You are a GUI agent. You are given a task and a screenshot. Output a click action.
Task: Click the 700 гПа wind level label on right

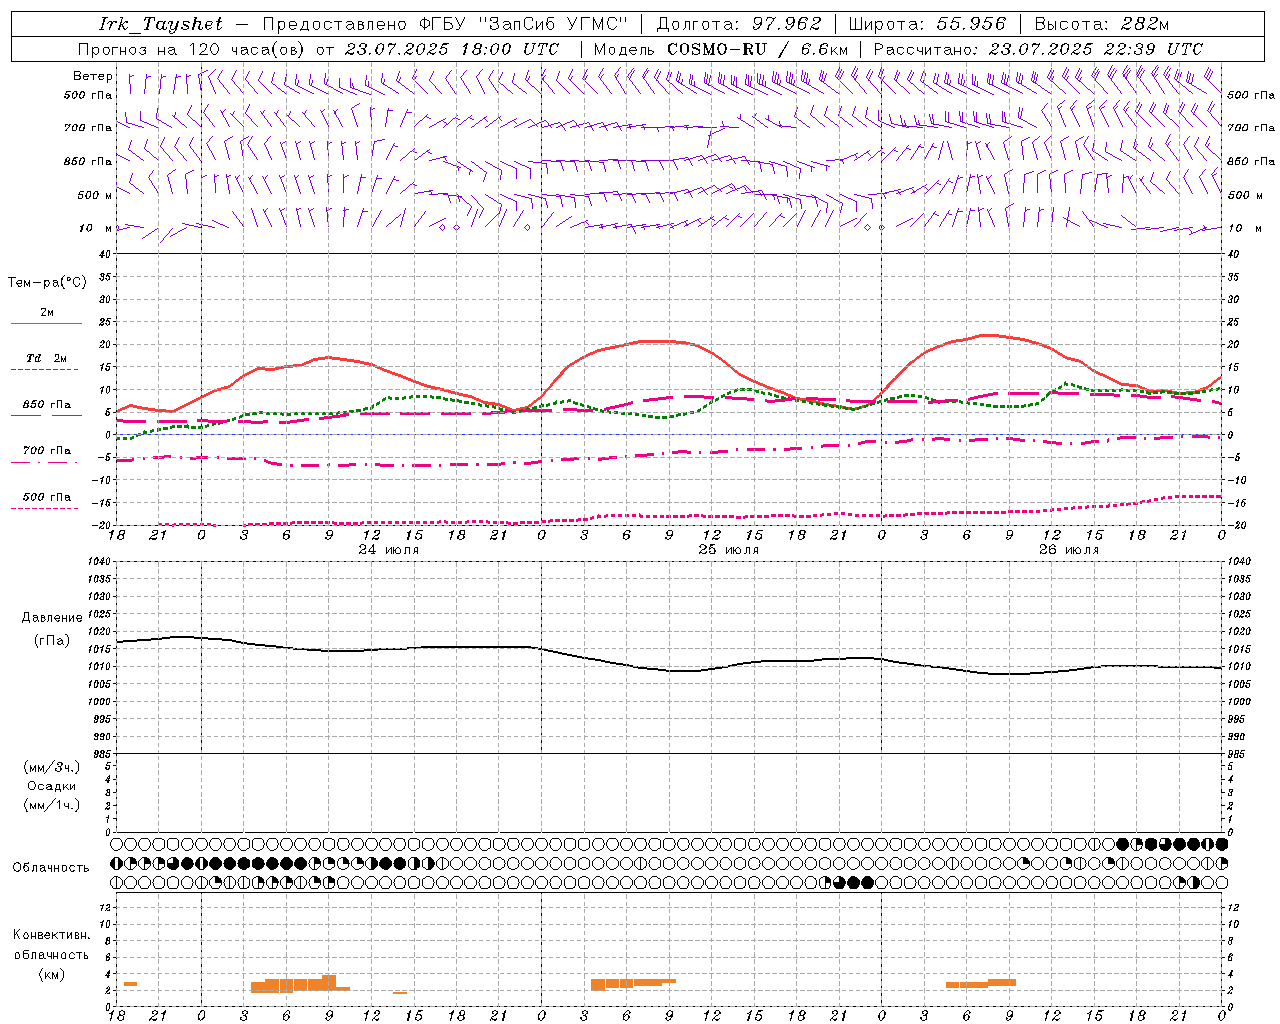1251,128
